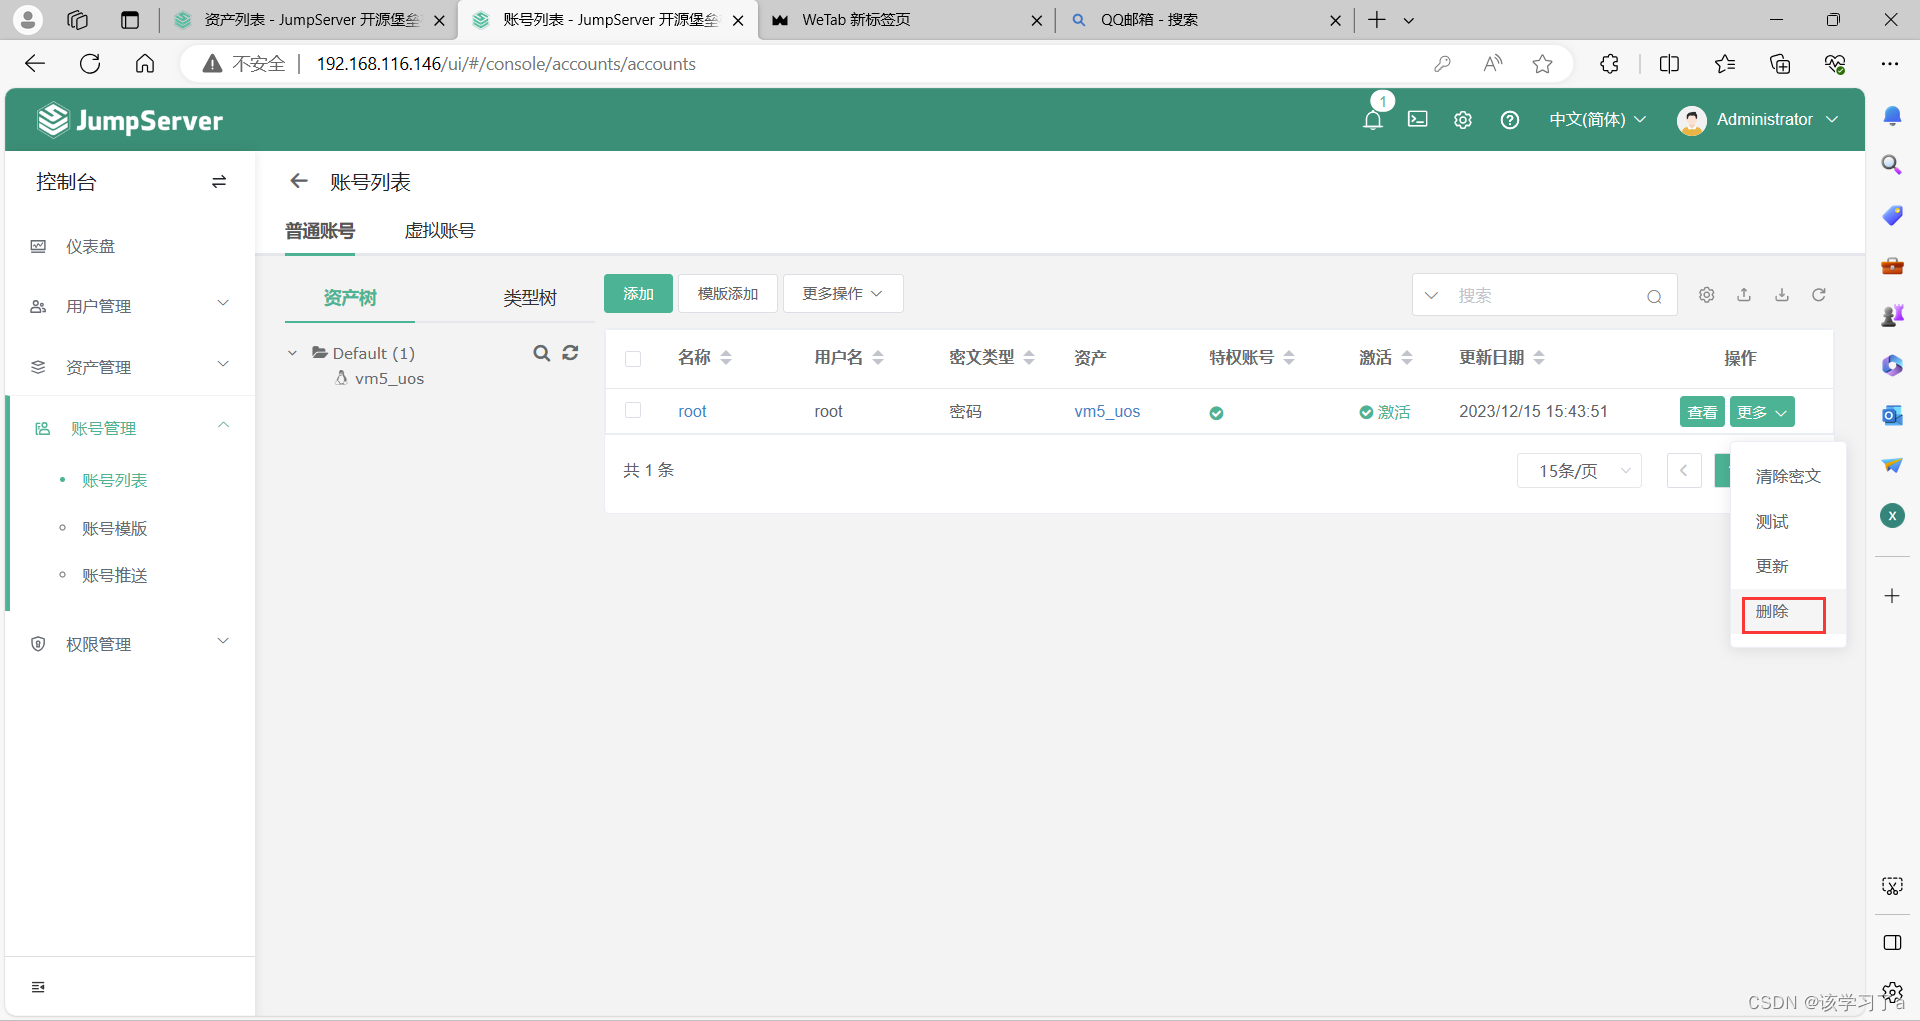Image resolution: width=1920 pixels, height=1021 pixels.
Task: Open the root account name link
Action: pyautogui.click(x=692, y=411)
